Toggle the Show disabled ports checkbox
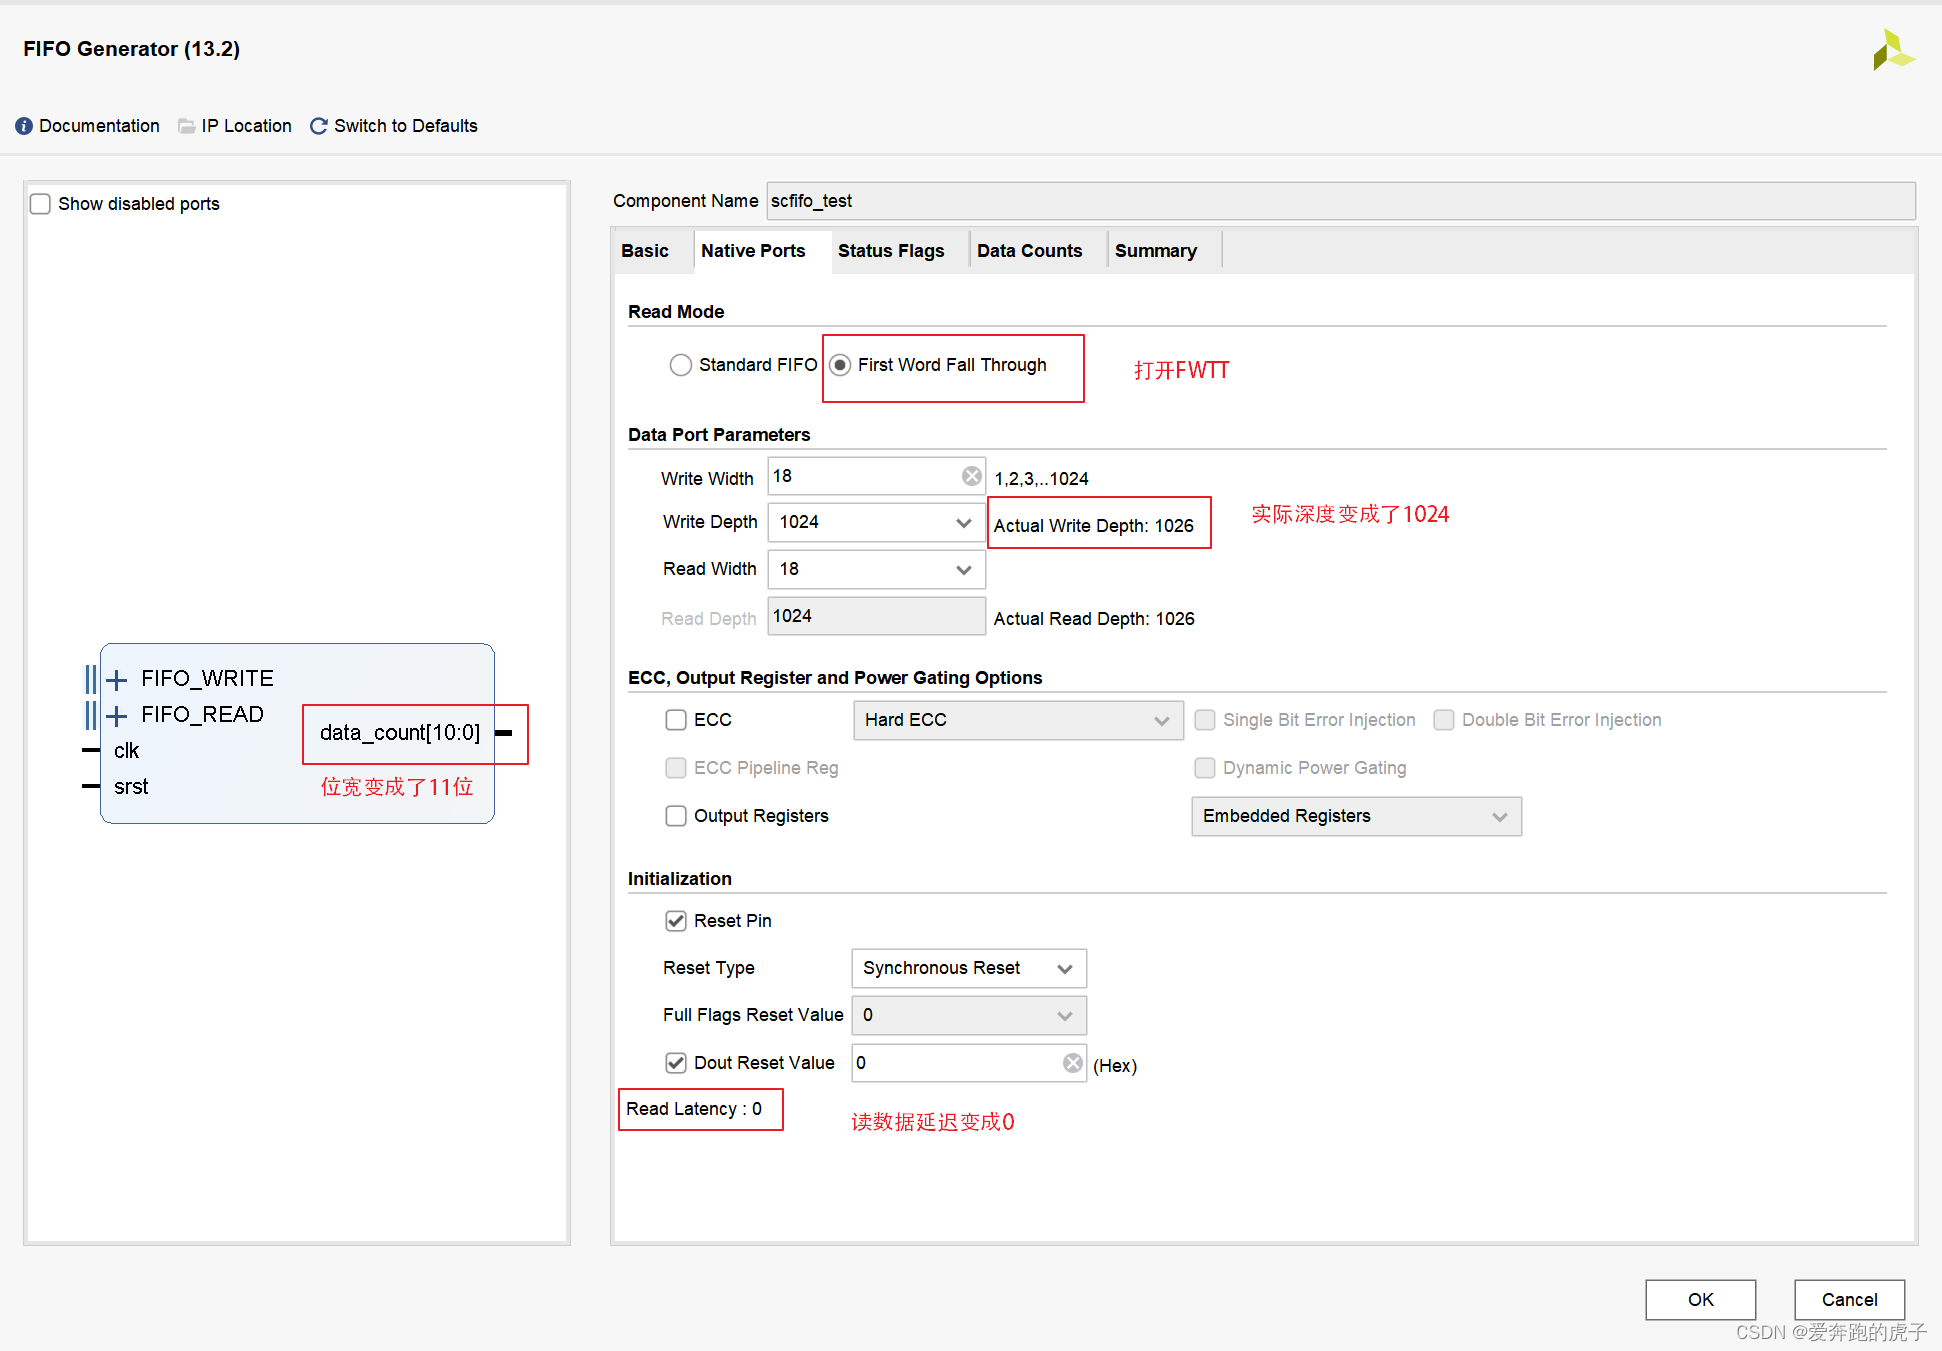 click(40, 204)
